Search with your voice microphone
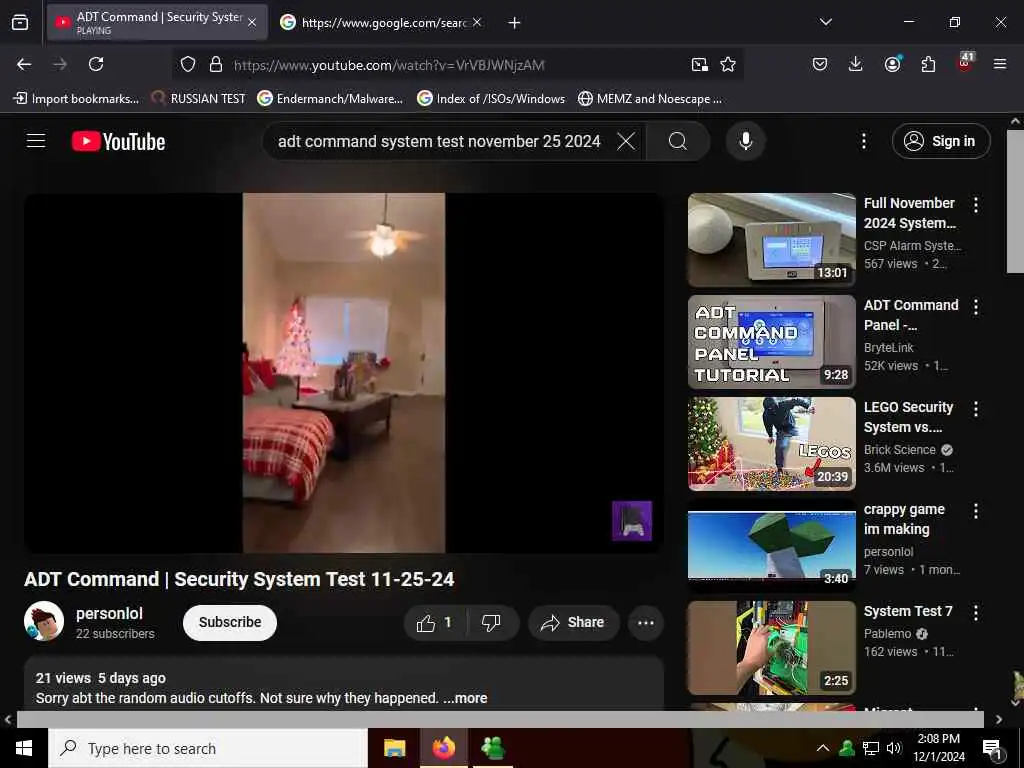Viewport: 1024px width, 768px height. (746, 141)
